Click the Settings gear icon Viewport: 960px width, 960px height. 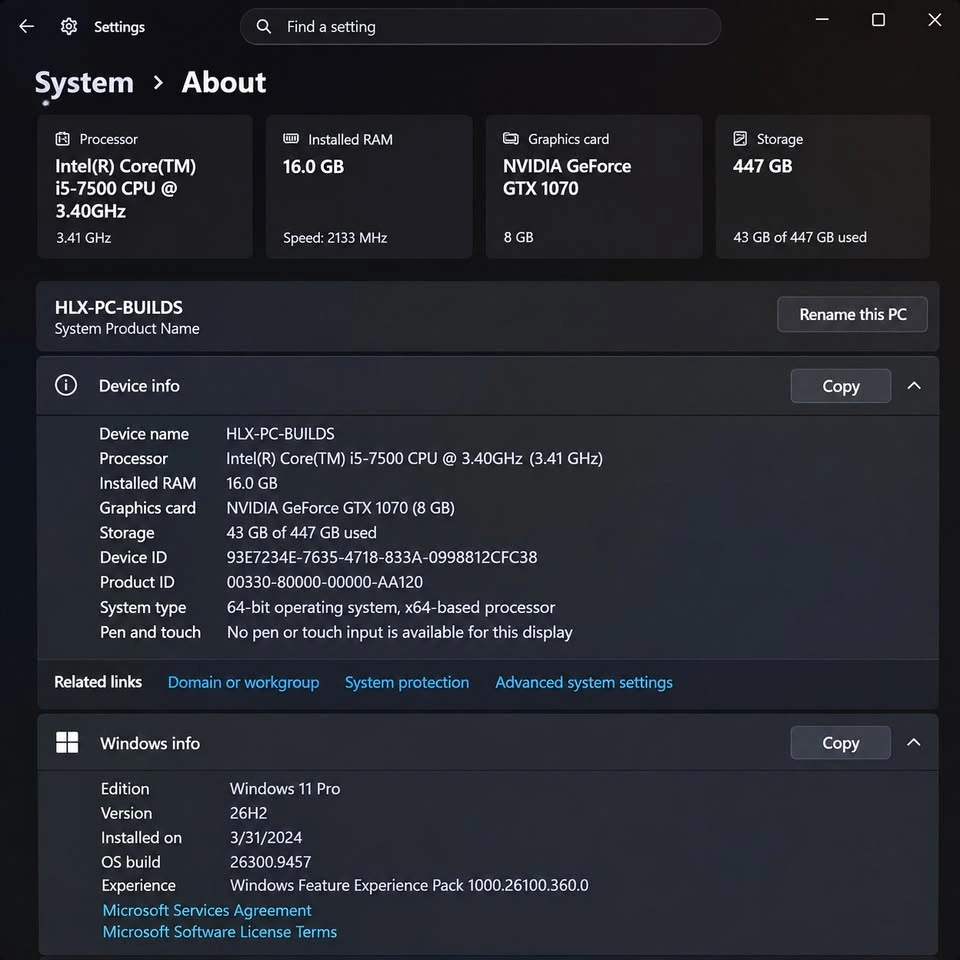pyautogui.click(x=69, y=26)
